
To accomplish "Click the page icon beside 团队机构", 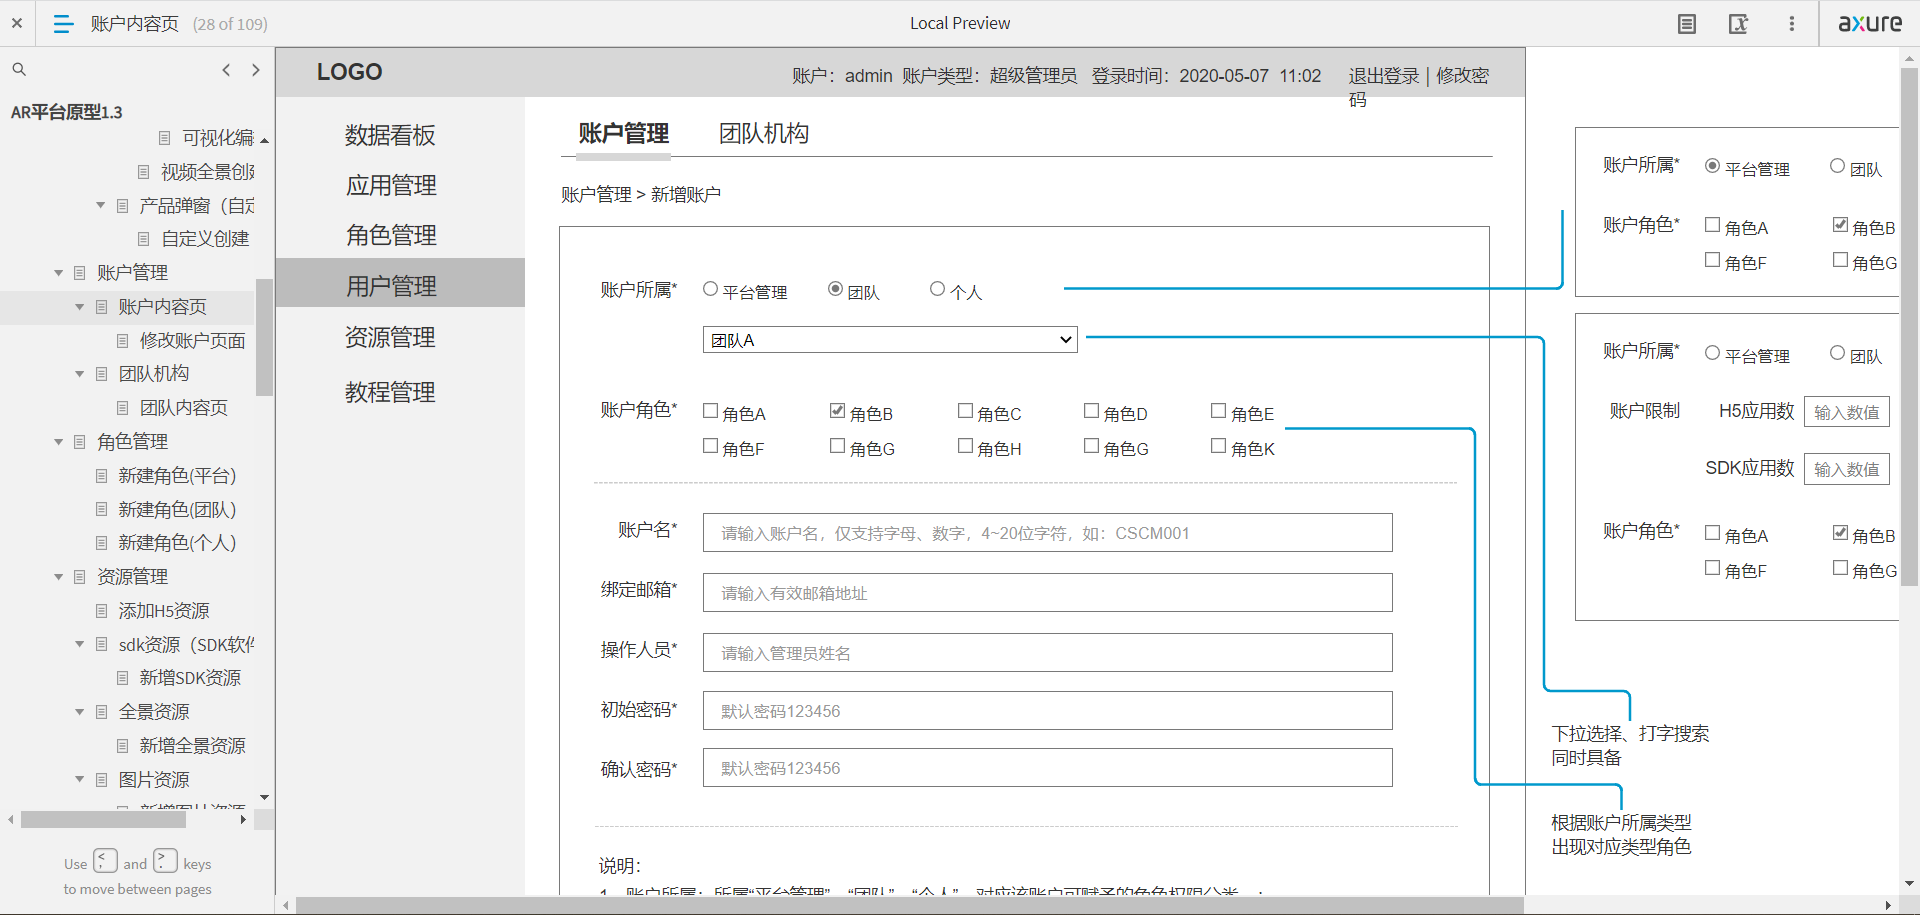I will pos(101,373).
